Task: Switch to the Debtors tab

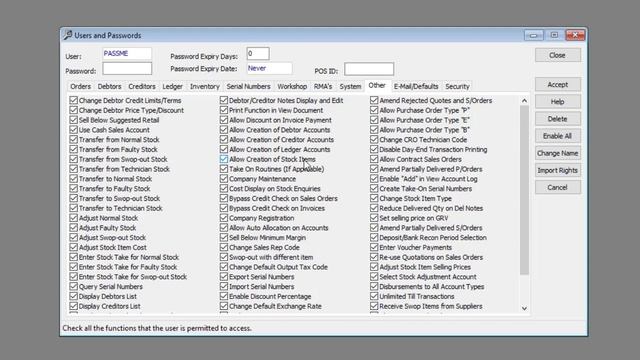Action: click(109, 87)
